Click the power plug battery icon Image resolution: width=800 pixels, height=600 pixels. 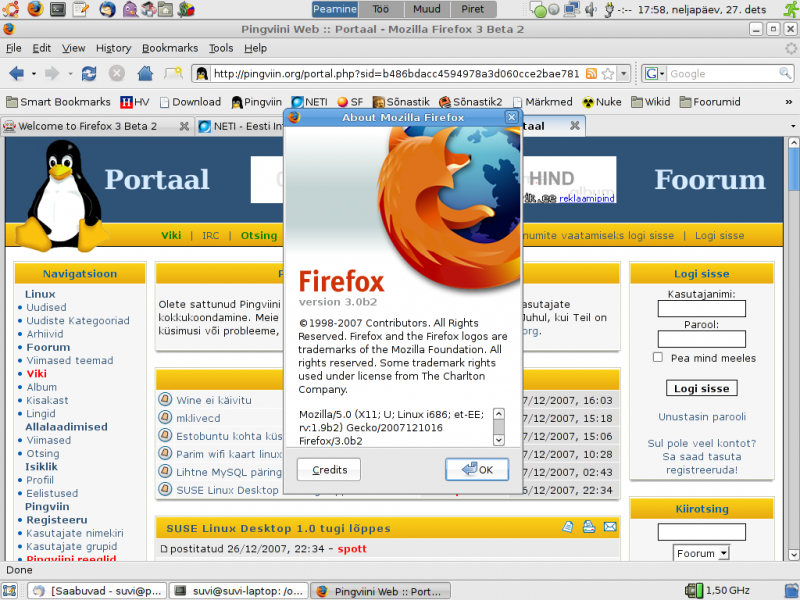pyautogui.click(x=609, y=9)
